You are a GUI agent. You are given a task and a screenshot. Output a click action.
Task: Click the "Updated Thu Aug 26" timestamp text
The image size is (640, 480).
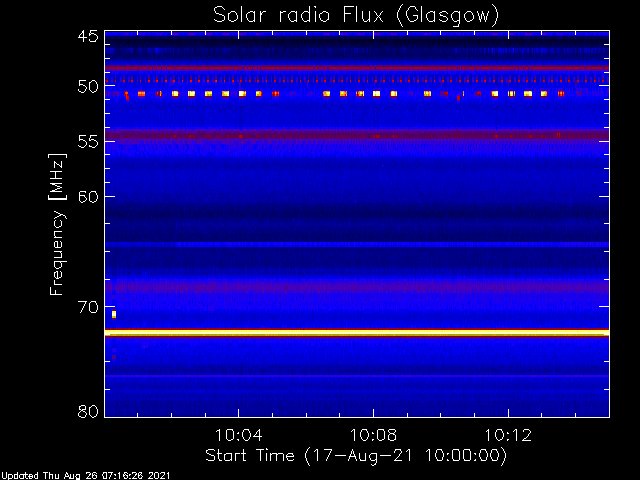(x=85, y=476)
